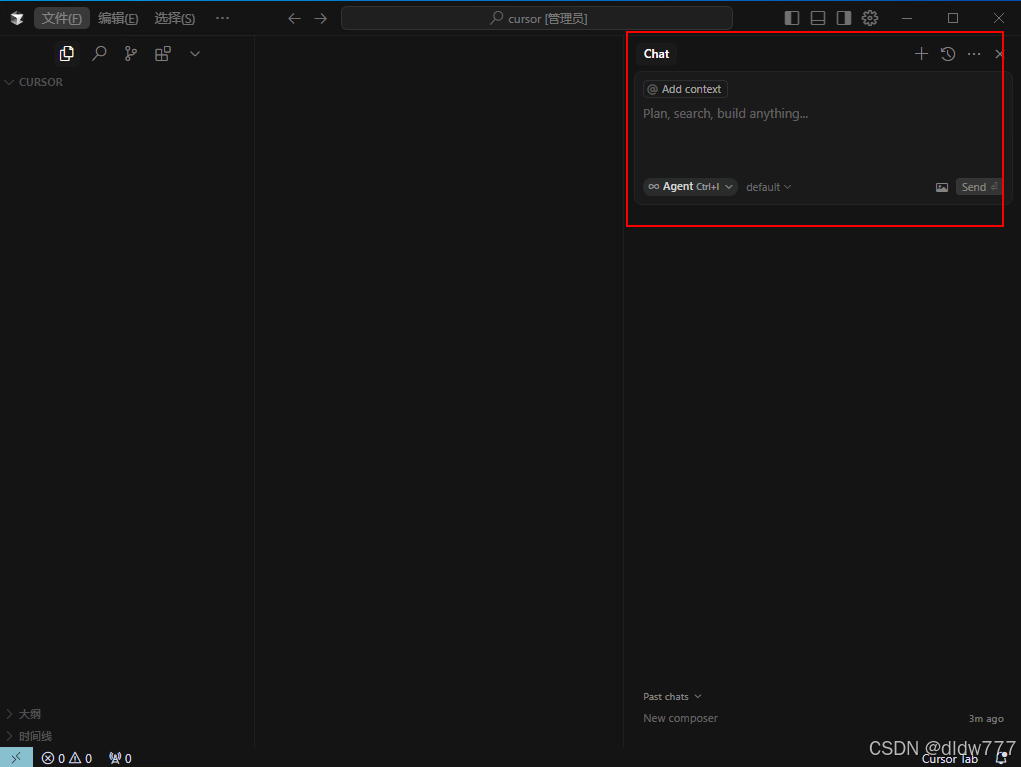
Task: Show additional sidebar views chevron
Action: coord(195,53)
